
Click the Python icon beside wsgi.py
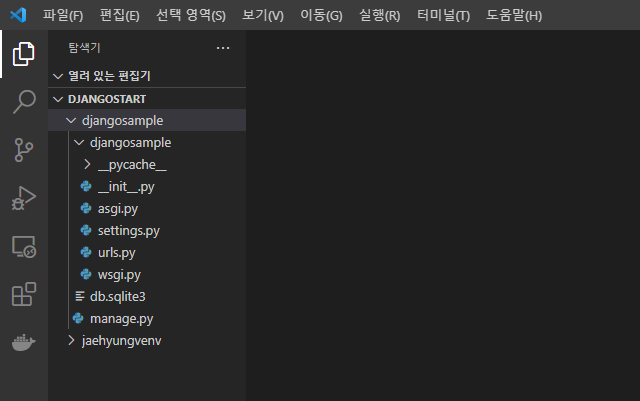[x=86, y=274]
